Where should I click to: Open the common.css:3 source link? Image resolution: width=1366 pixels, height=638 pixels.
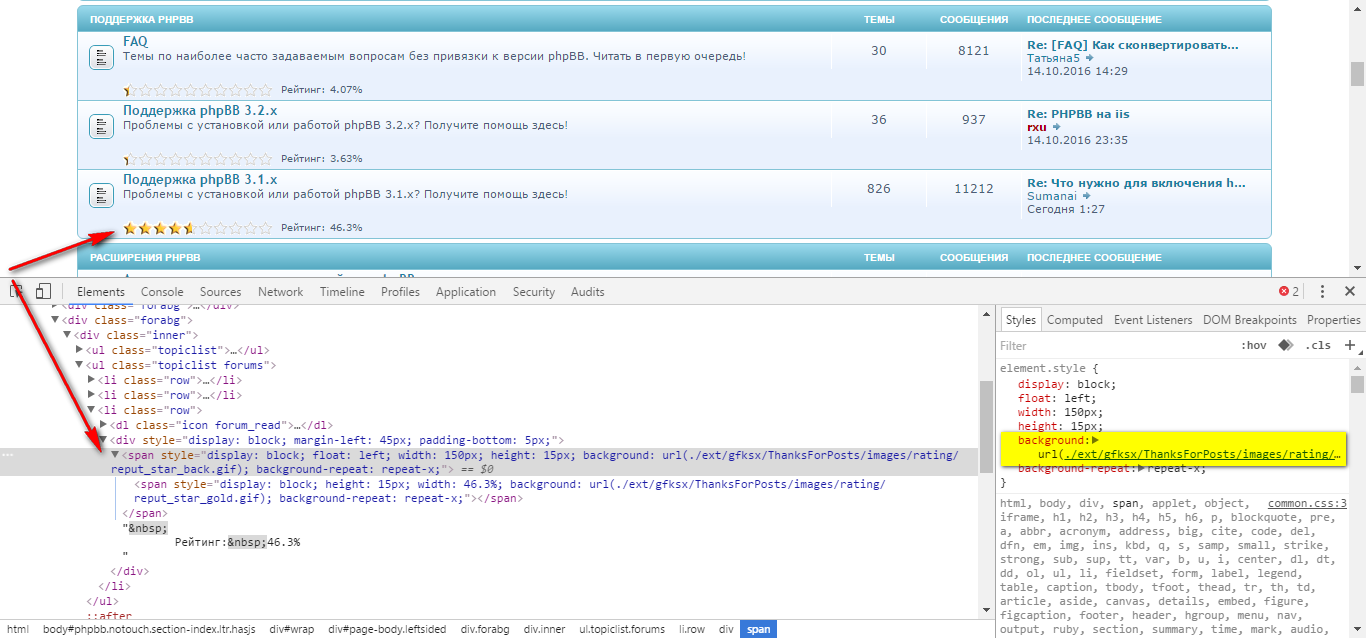(x=1307, y=504)
